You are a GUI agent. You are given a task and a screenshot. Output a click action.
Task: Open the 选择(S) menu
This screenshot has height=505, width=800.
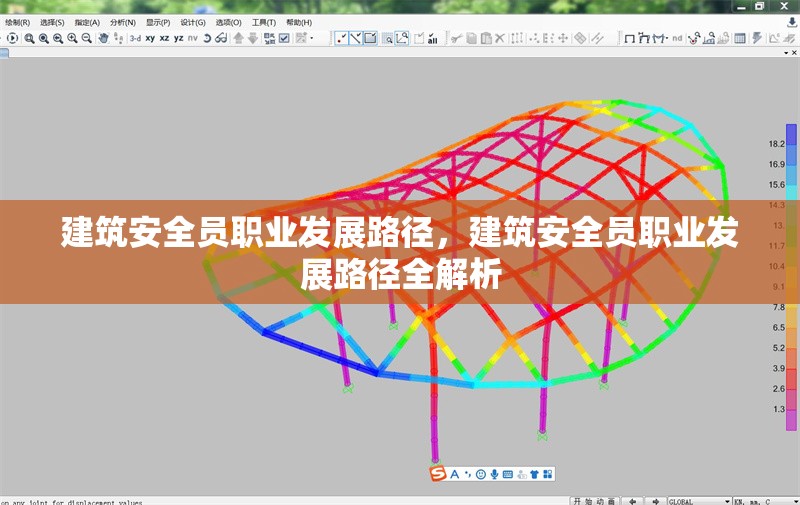52,22
